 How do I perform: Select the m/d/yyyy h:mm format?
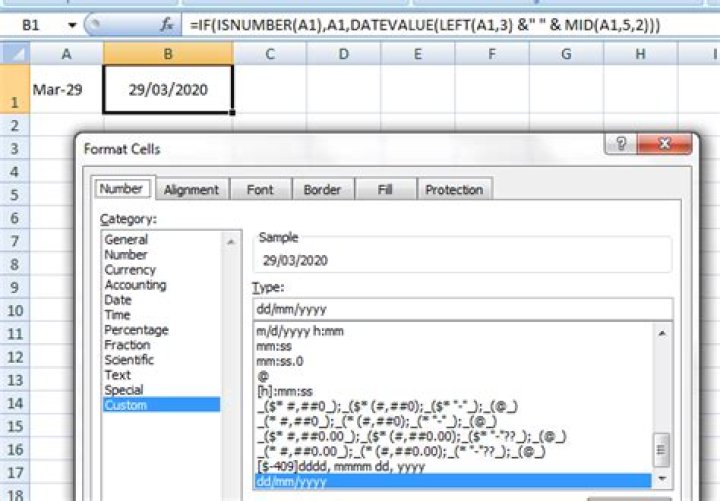[453, 331]
